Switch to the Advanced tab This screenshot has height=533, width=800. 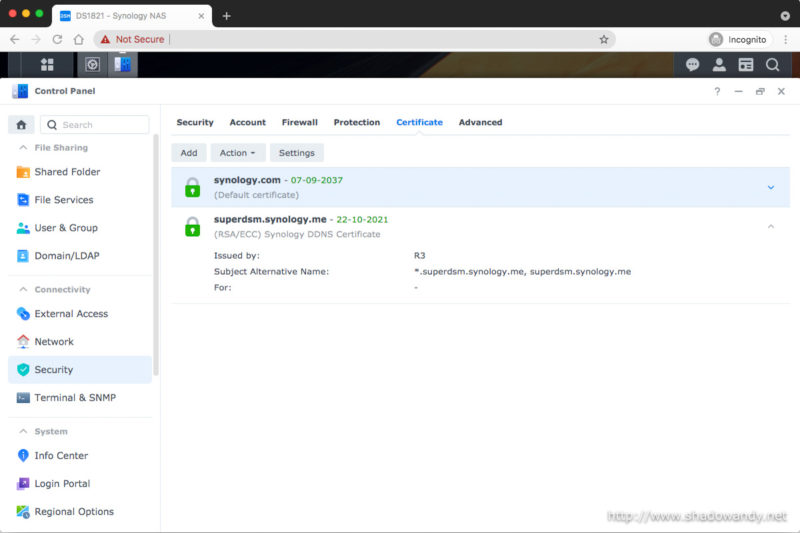(480, 122)
